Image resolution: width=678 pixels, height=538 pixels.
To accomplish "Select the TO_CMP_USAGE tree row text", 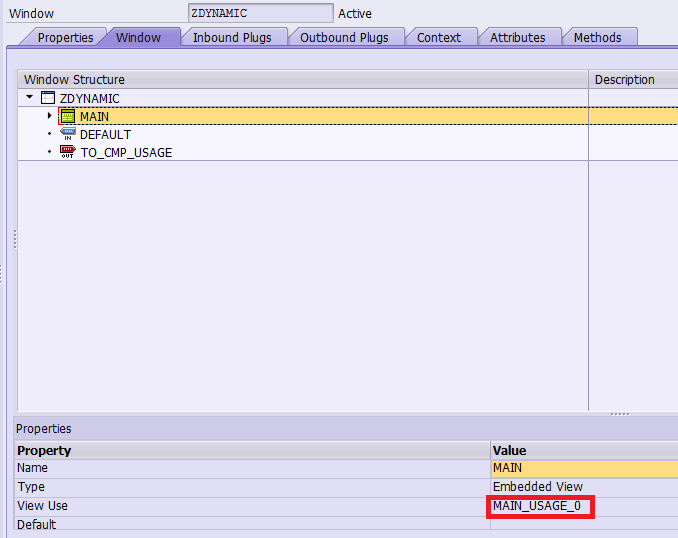I will tap(126, 153).
